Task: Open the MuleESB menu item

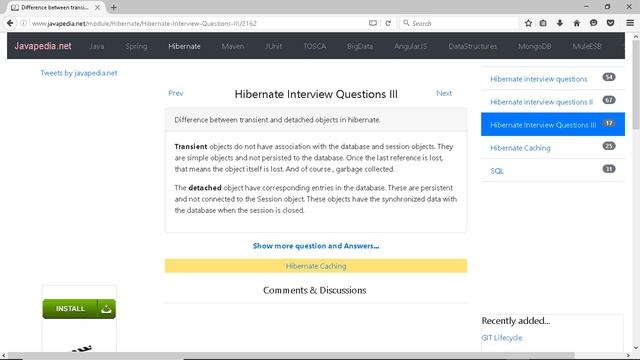Action: 587,46
